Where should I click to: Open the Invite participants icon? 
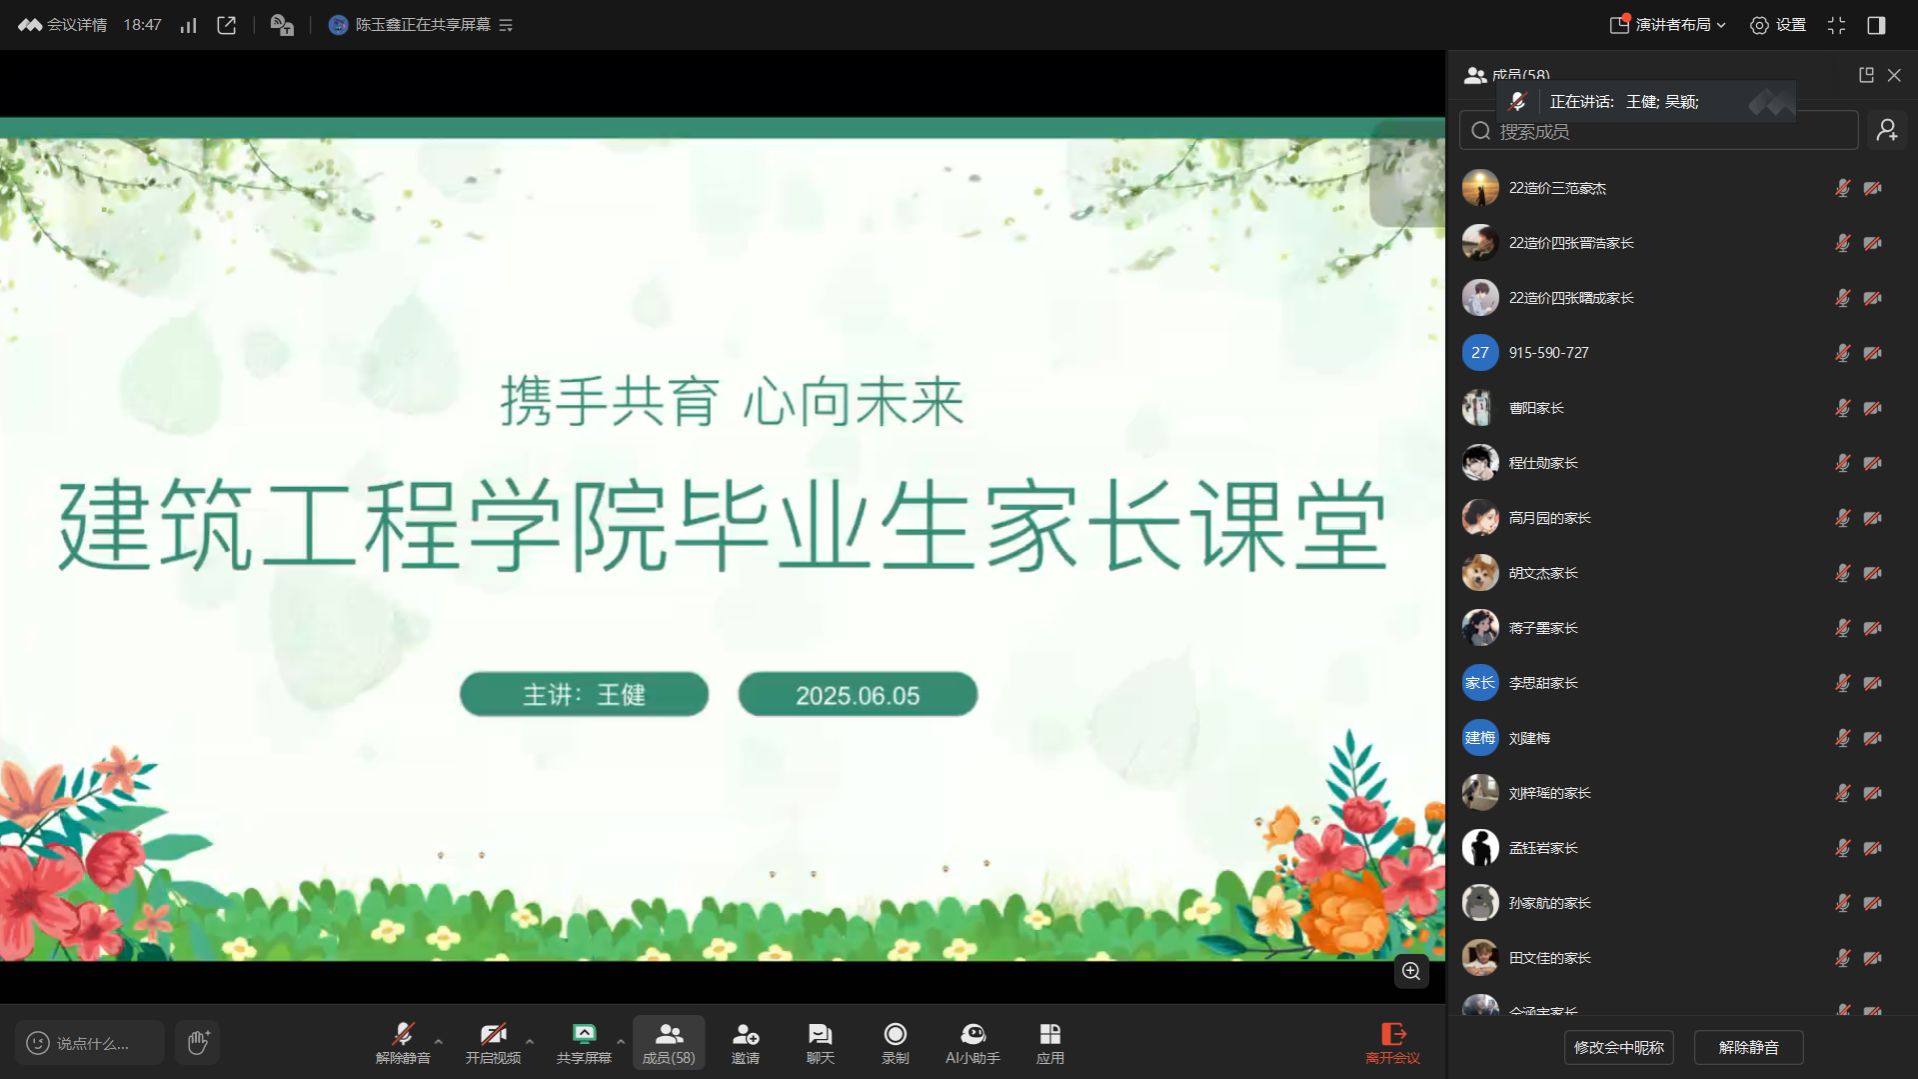[745, 1042]
